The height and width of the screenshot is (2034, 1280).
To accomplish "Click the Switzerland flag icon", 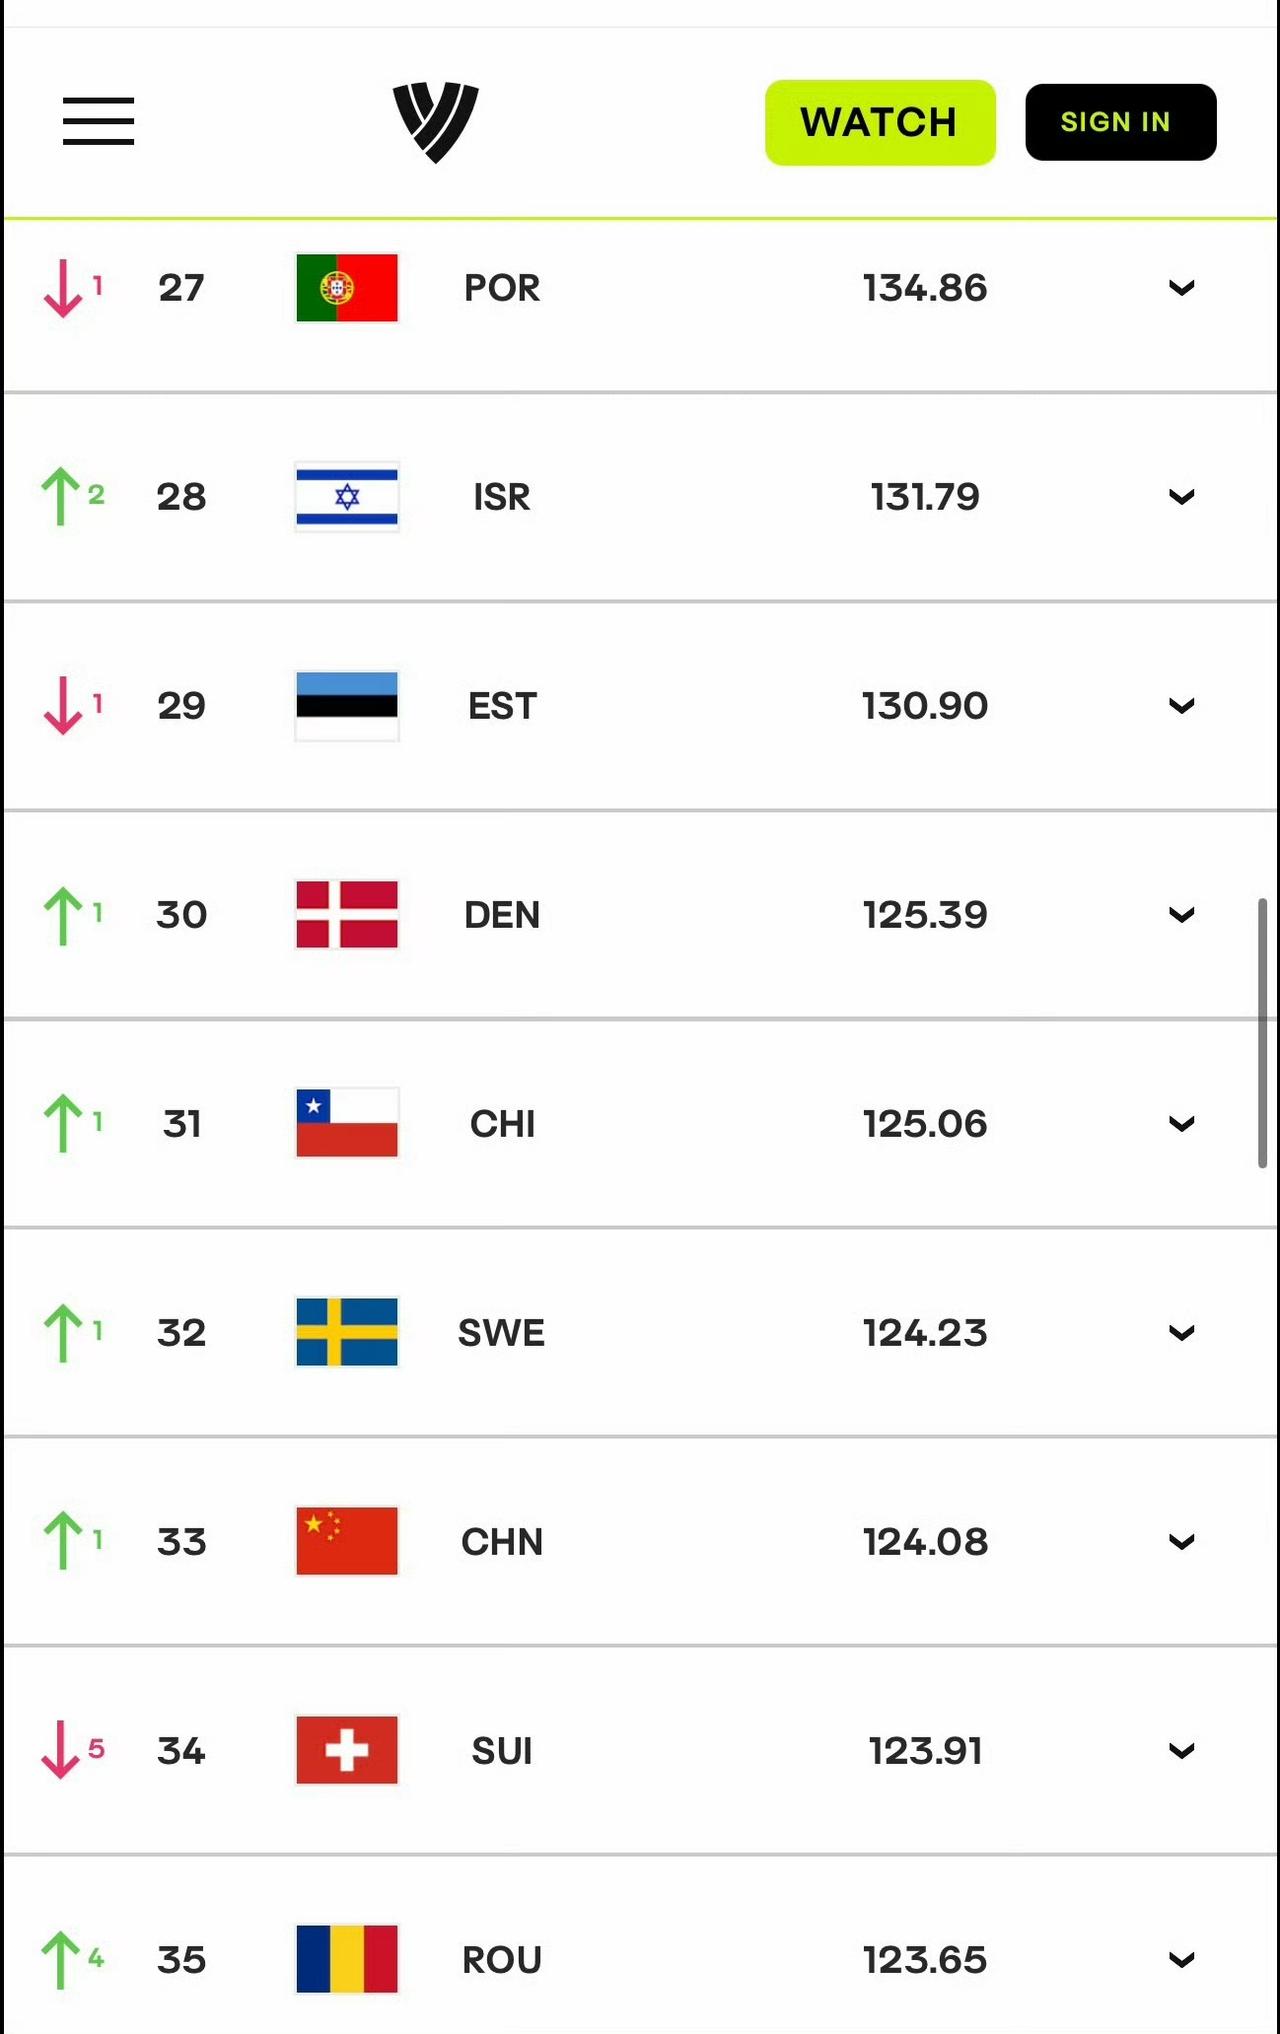I will point(347,1750).
